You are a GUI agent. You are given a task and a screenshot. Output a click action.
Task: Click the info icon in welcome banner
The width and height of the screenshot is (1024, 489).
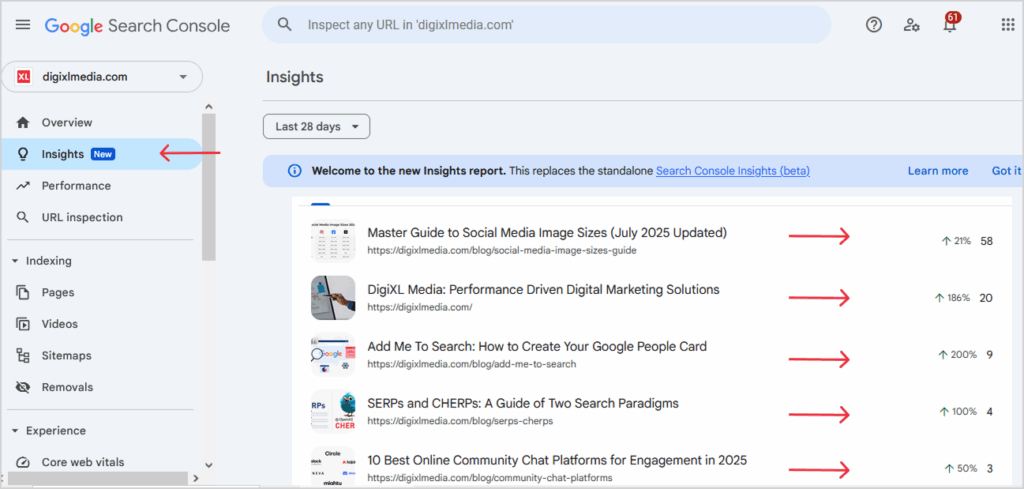click(x=295, y=171)
